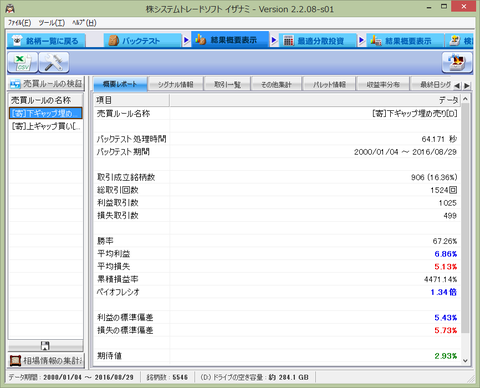Click the blue 6.86% average profit value

tap(446, 254)
